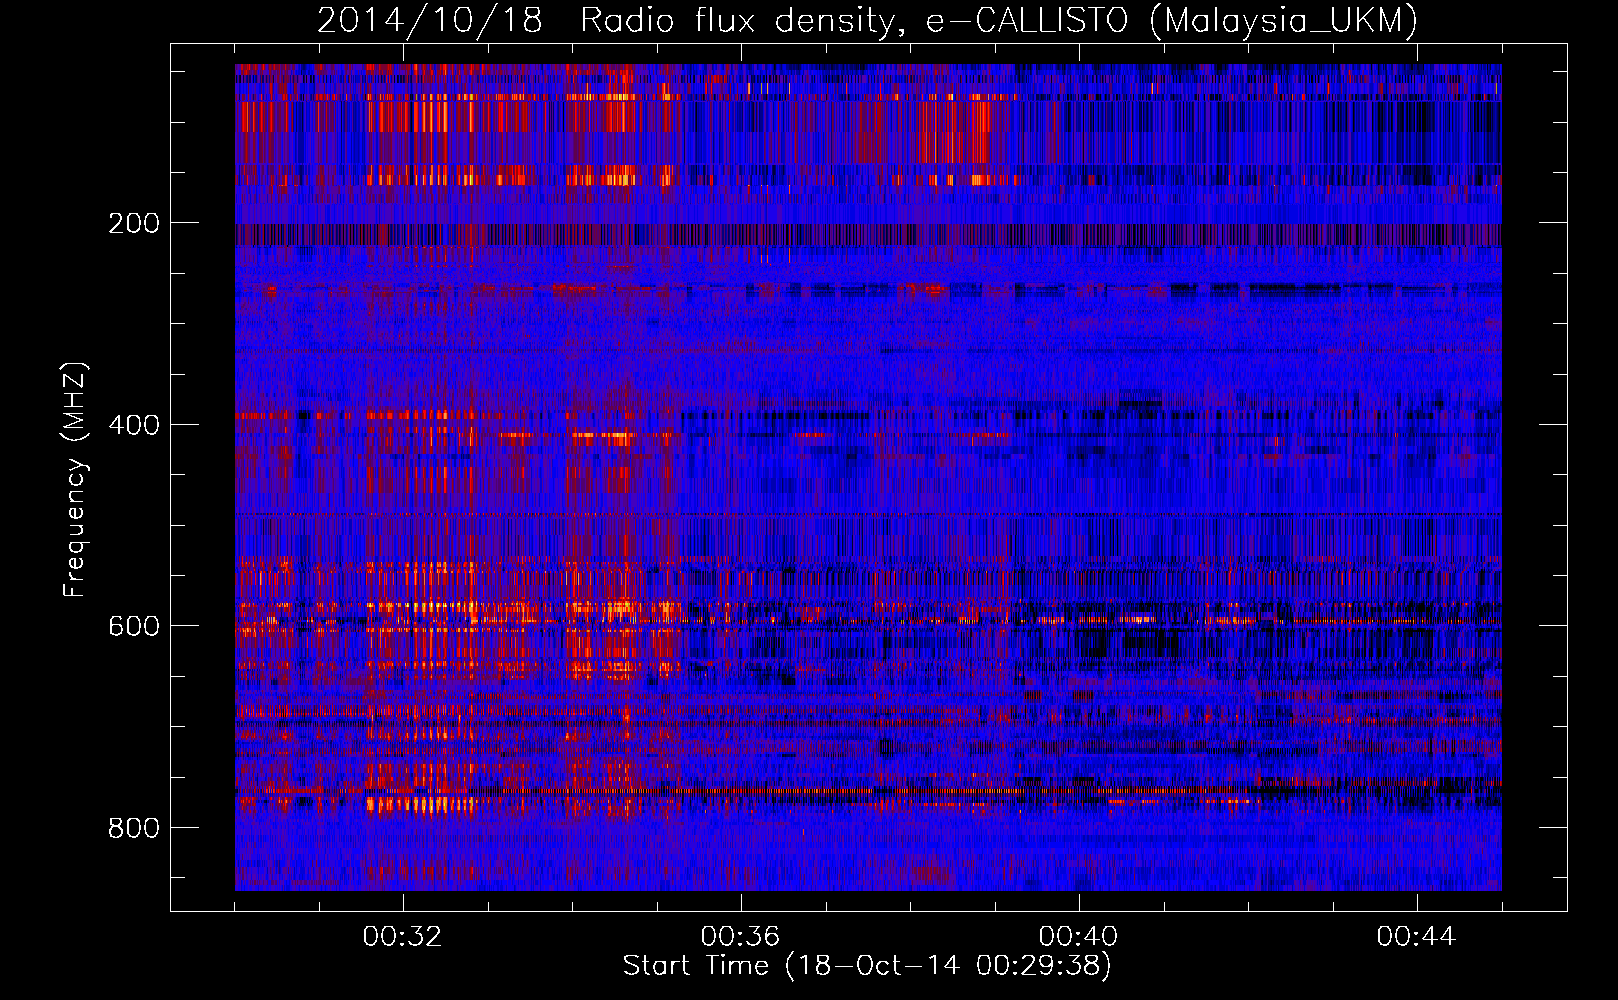Click the 400 frequency tick label

click(x=134, y=425)
